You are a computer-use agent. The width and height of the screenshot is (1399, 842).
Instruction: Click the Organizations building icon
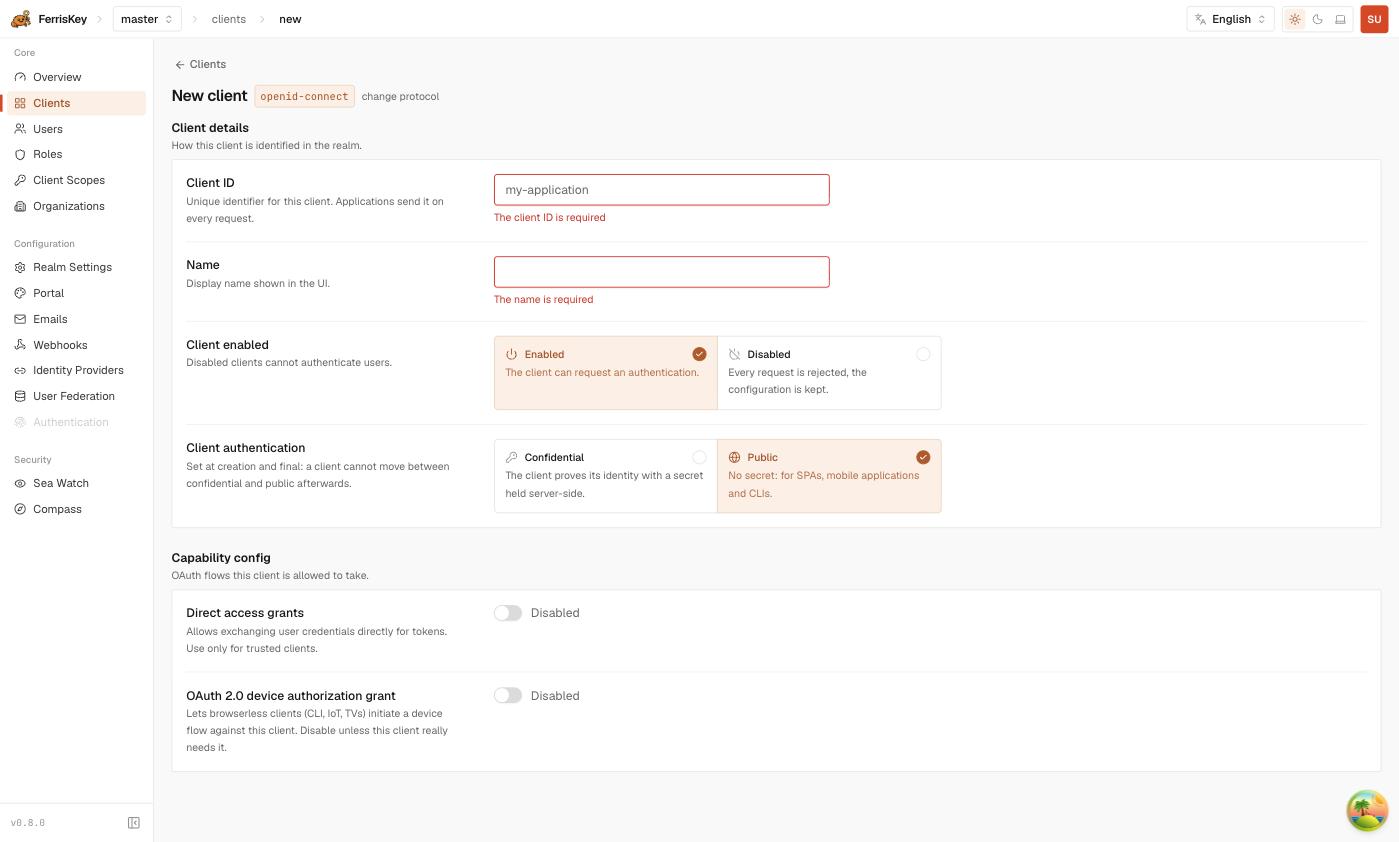tap(20, 206)
